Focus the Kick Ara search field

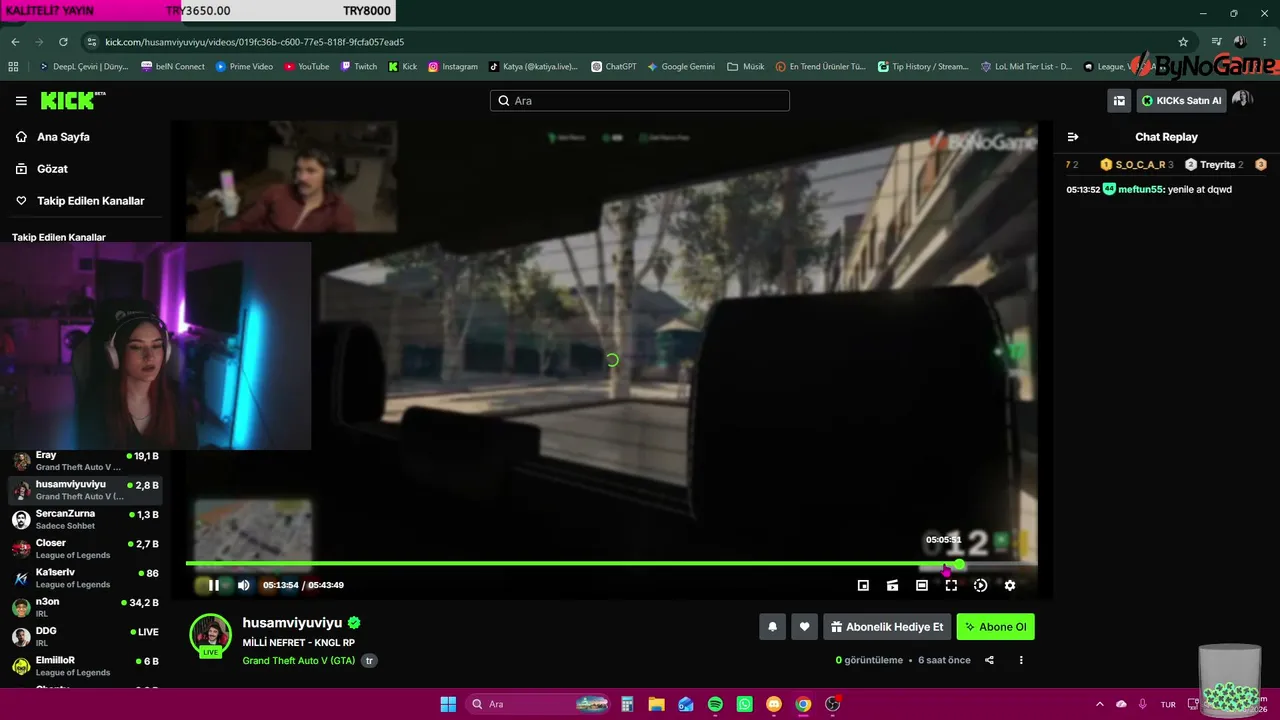tap(640, 101)
